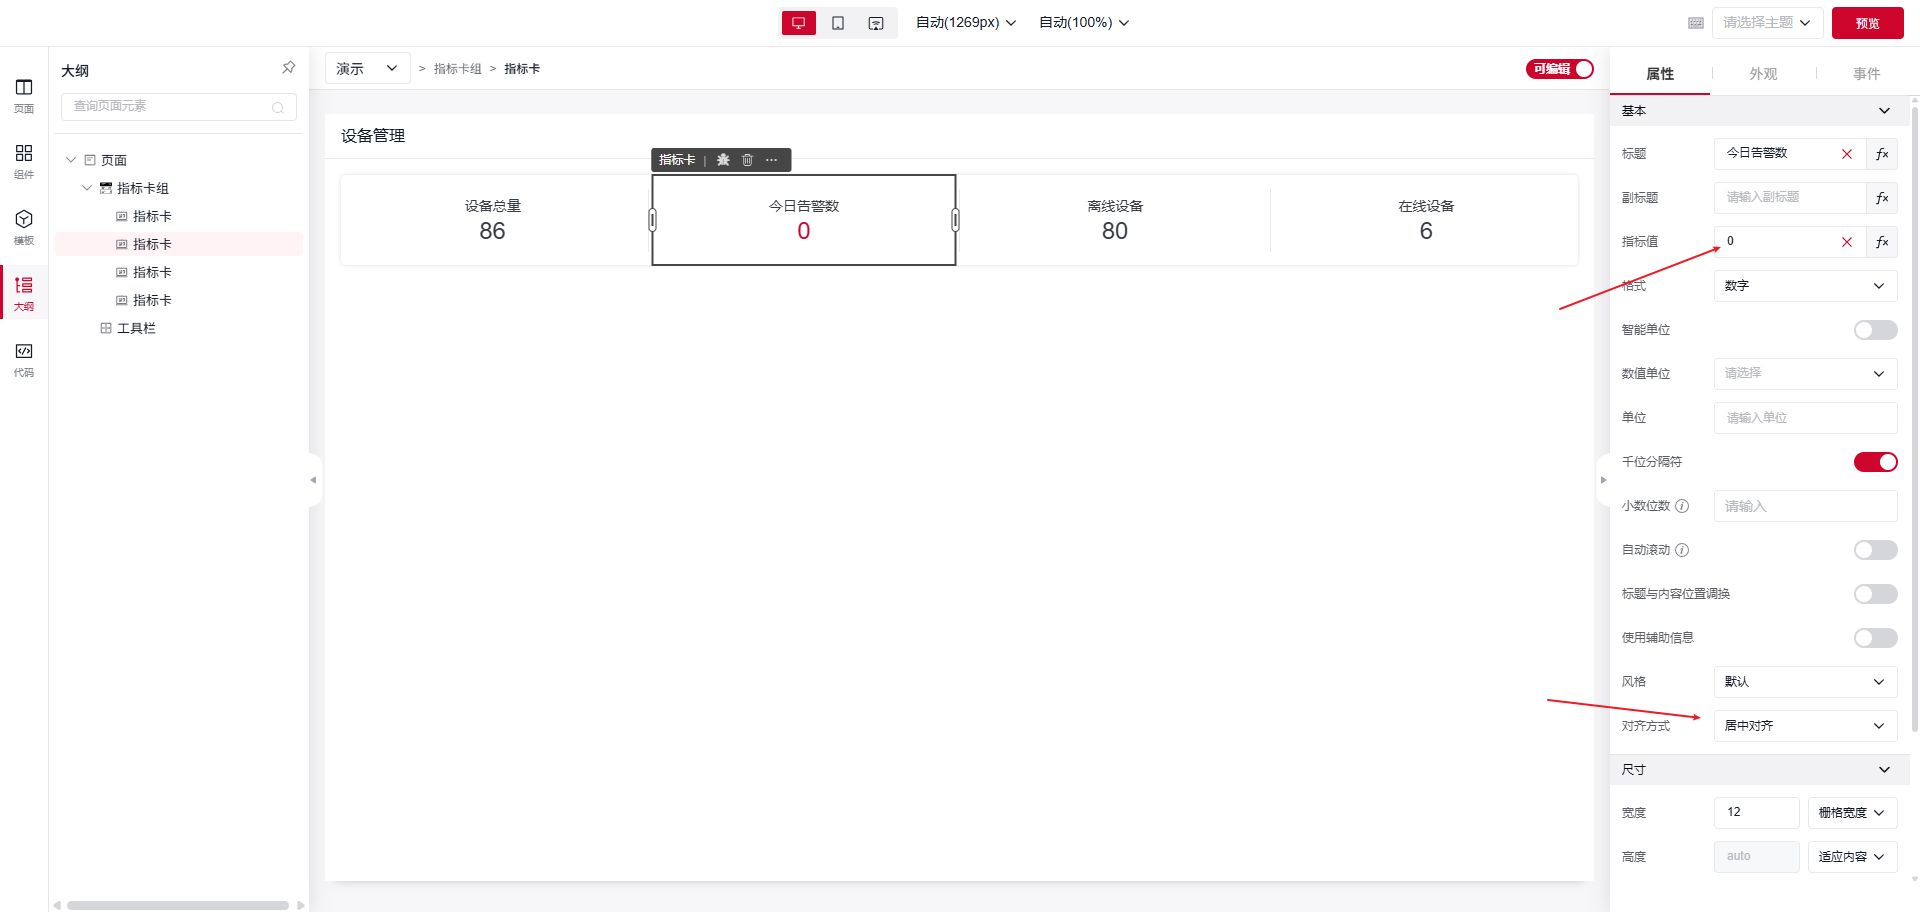Open the 格式 dropdown showing 数字
1920x912 pixels.
[1804, 286]
